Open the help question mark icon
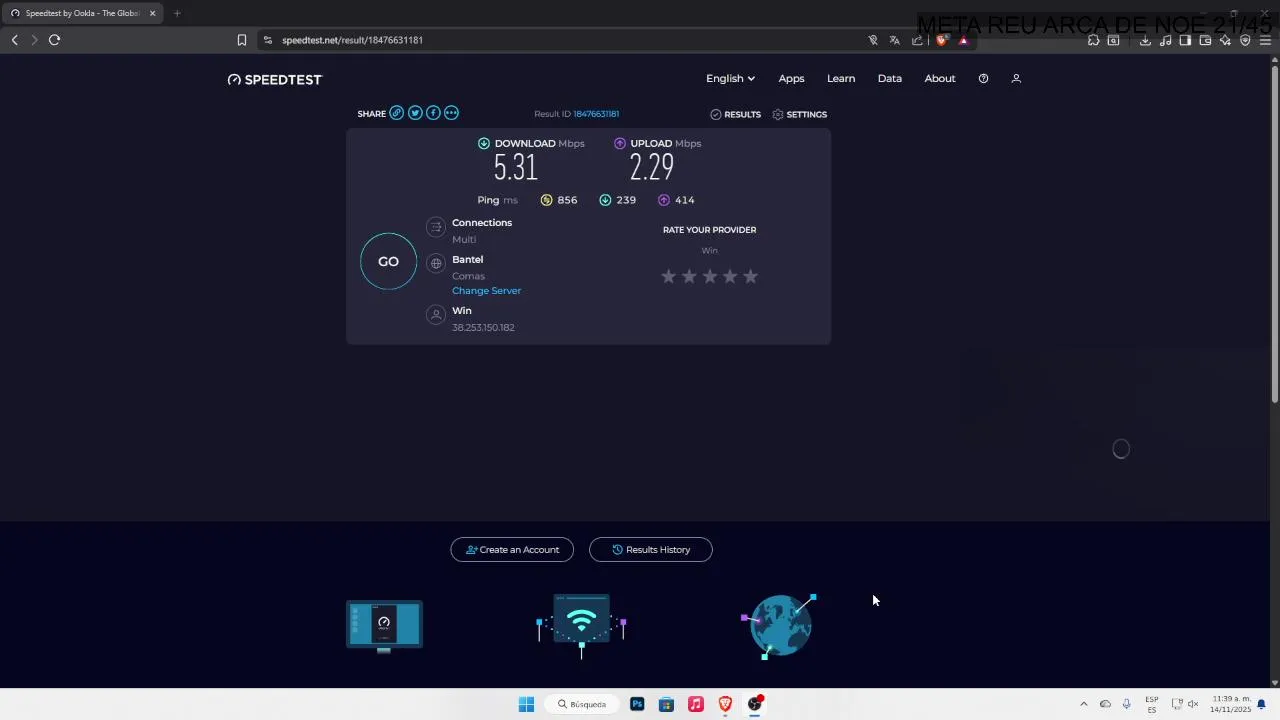Screen dimensions: 1280x720 point(983,78)
